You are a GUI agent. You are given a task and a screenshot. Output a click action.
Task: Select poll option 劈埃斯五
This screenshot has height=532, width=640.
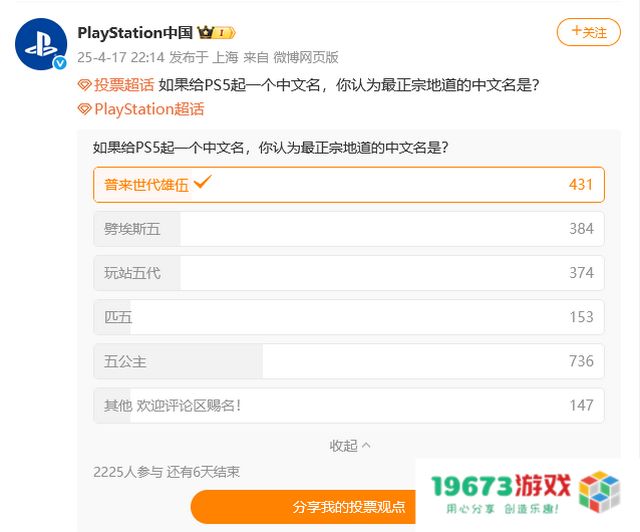point(349,229)
